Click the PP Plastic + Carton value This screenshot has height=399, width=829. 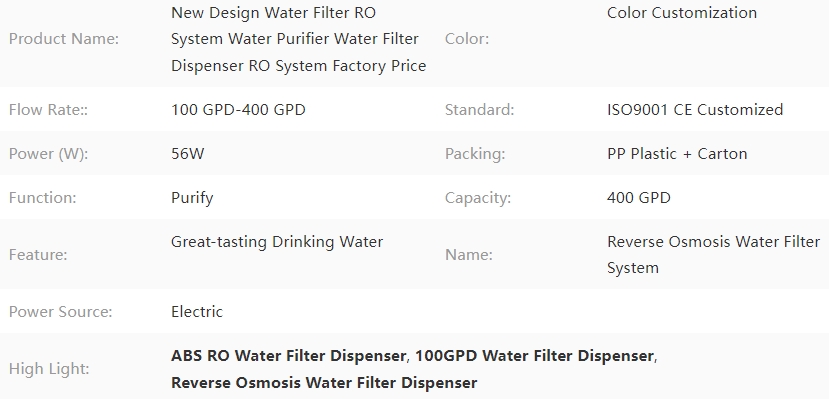pos(677,153)
